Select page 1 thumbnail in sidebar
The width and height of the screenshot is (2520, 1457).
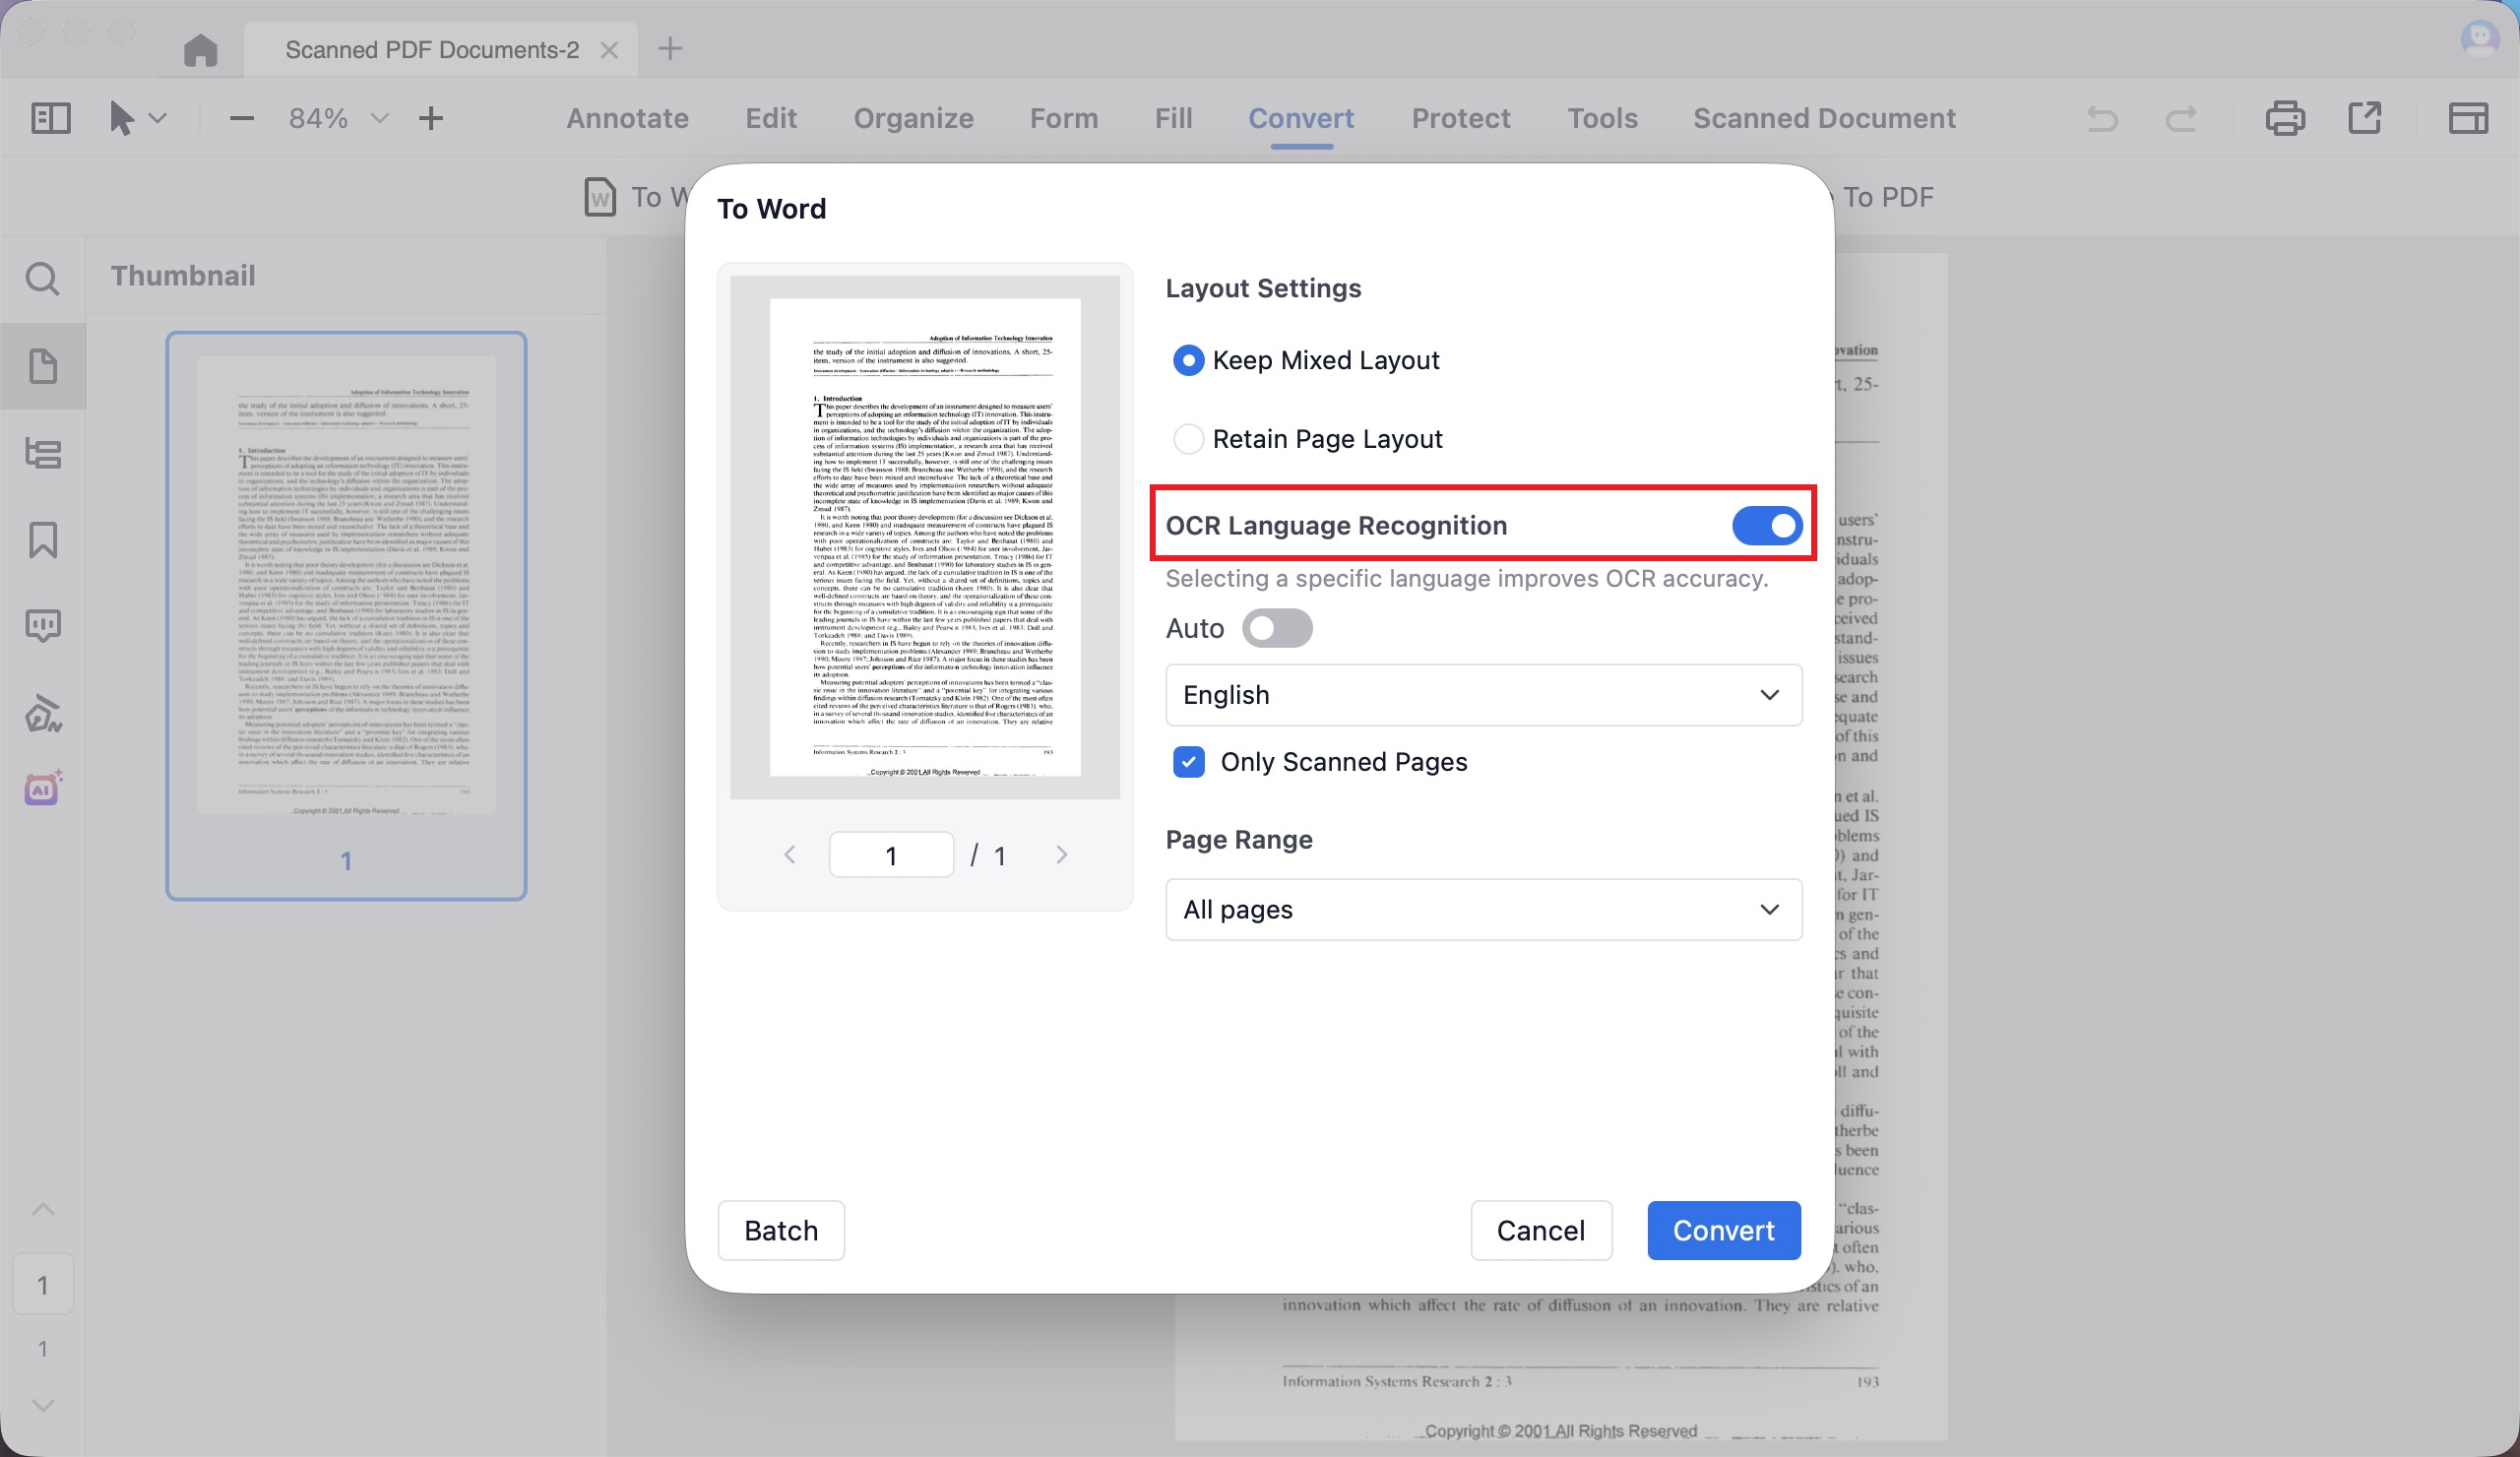[346, 616]
